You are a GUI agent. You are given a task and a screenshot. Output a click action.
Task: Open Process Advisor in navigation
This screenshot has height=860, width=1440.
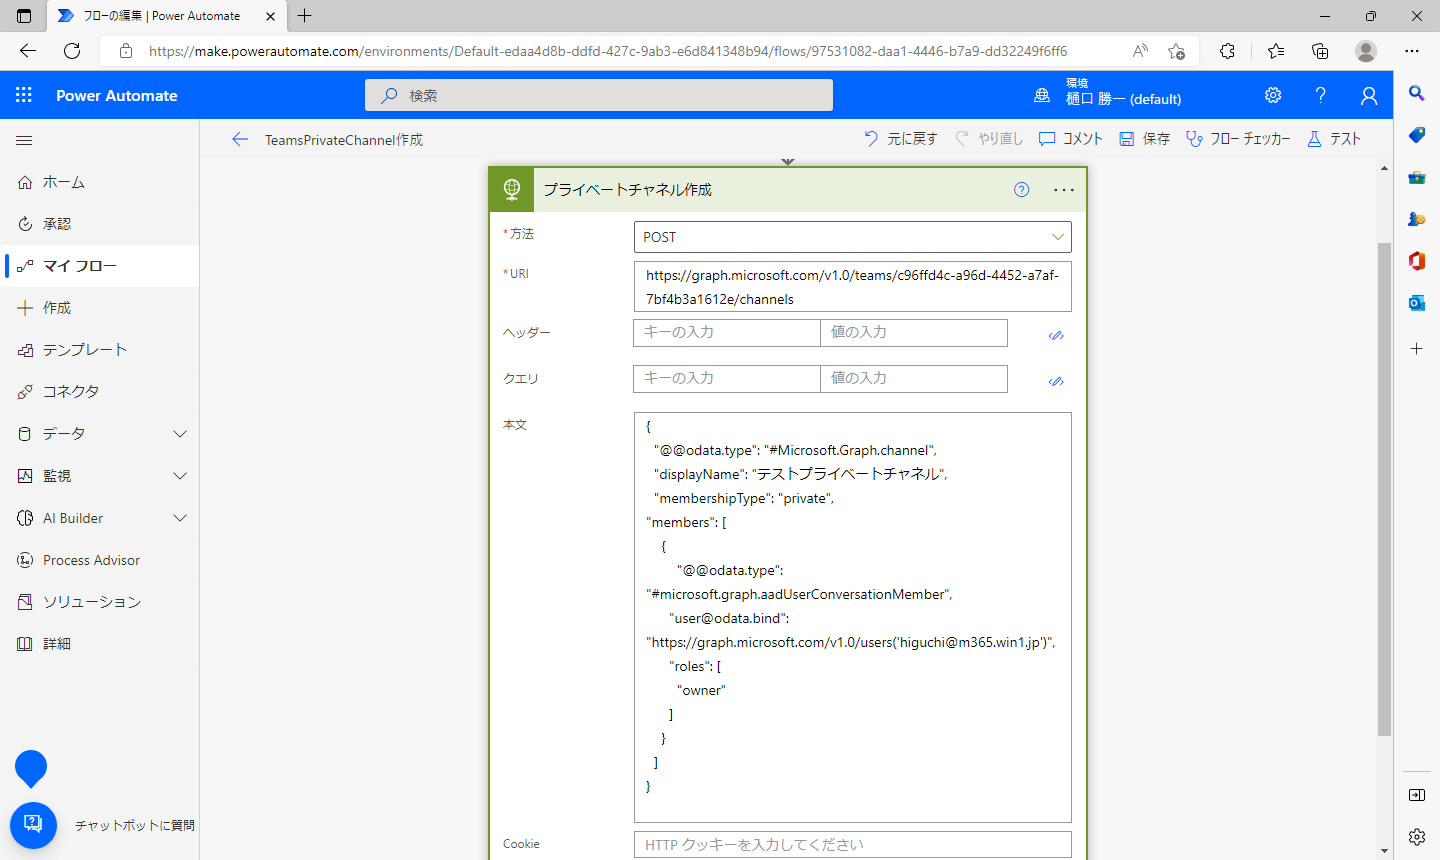pyautogui.click(x=100, y=560)
